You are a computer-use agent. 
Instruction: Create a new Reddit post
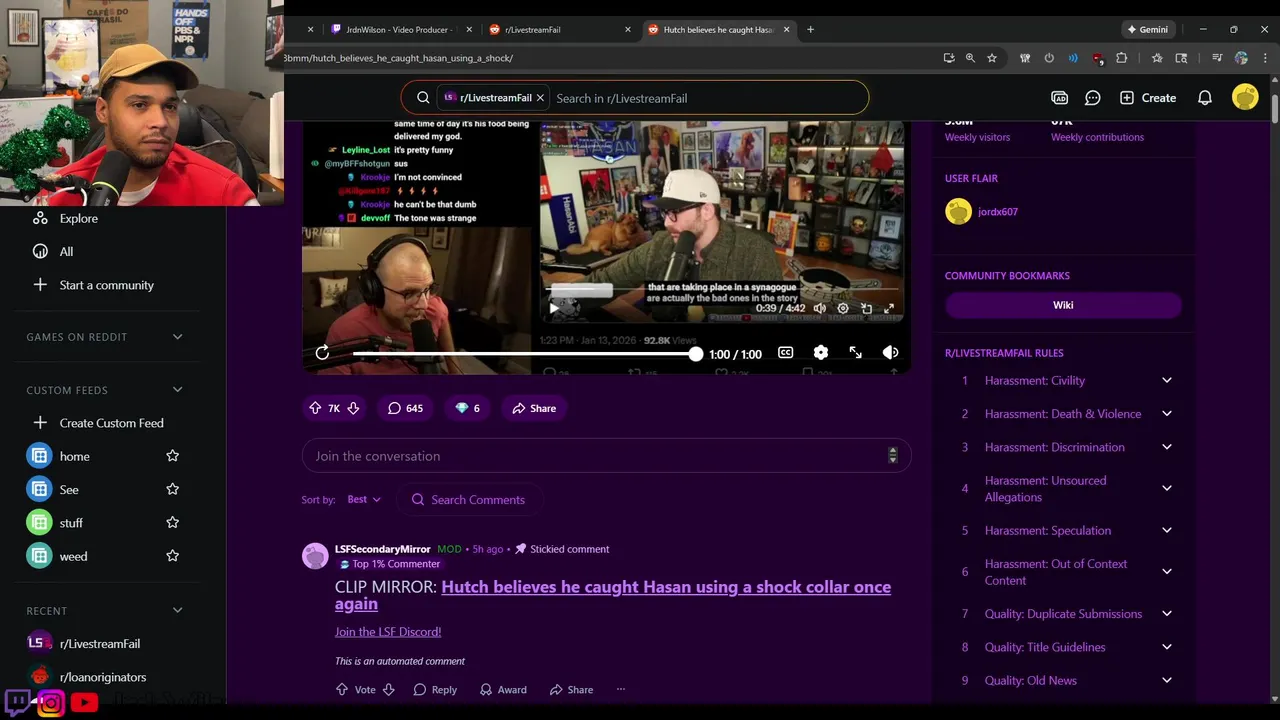(x=1148, y=98)
